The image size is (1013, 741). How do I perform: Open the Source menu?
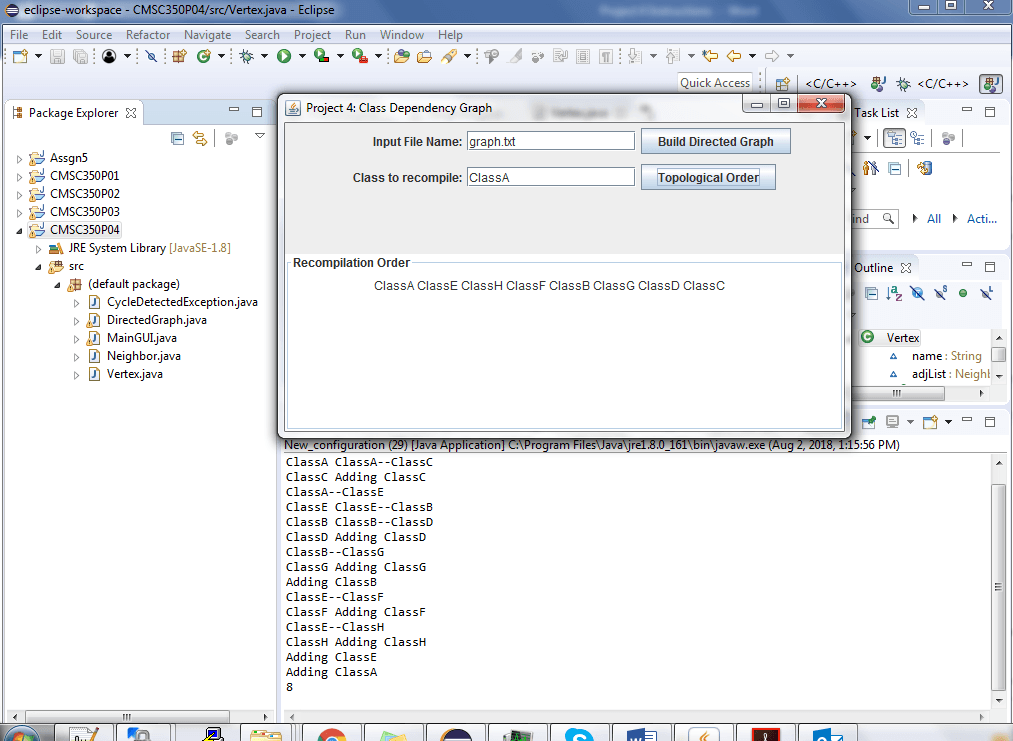coord(94,35)
